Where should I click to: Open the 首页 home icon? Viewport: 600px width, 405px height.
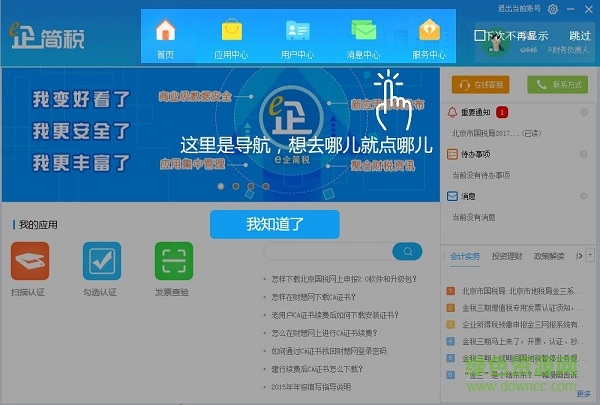point(165,30)
